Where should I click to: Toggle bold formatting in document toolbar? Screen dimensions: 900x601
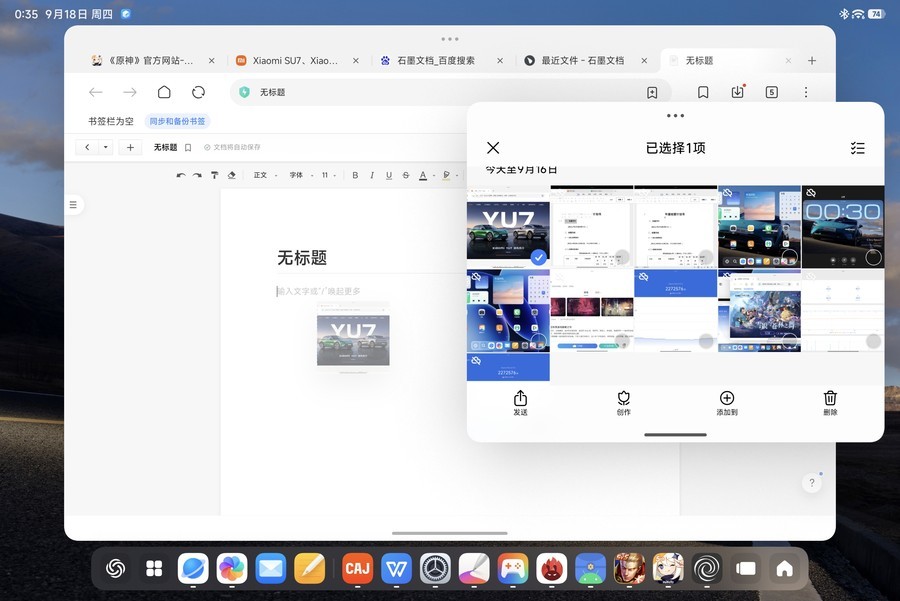pos(355,175)
